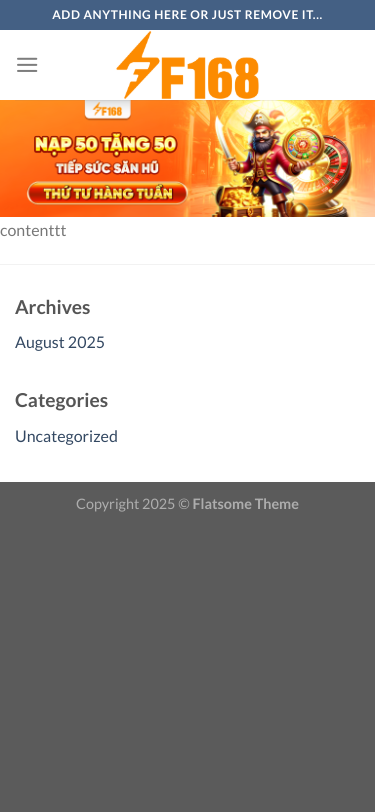Click the TIẾP SỨC SĂN HŨ banner text
The image size is (375, 812).
(107, 168)
